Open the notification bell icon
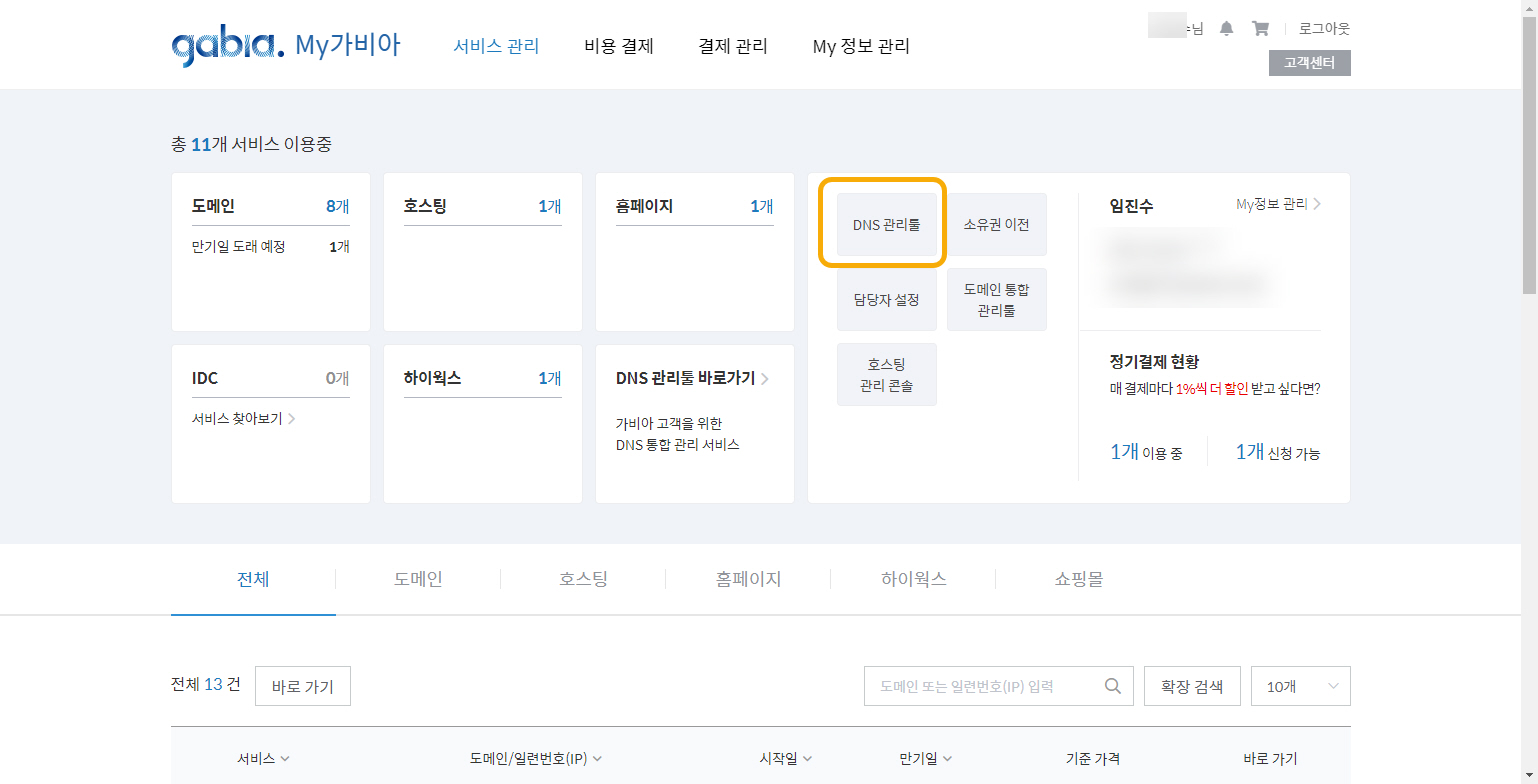 tap(1226, 29)
